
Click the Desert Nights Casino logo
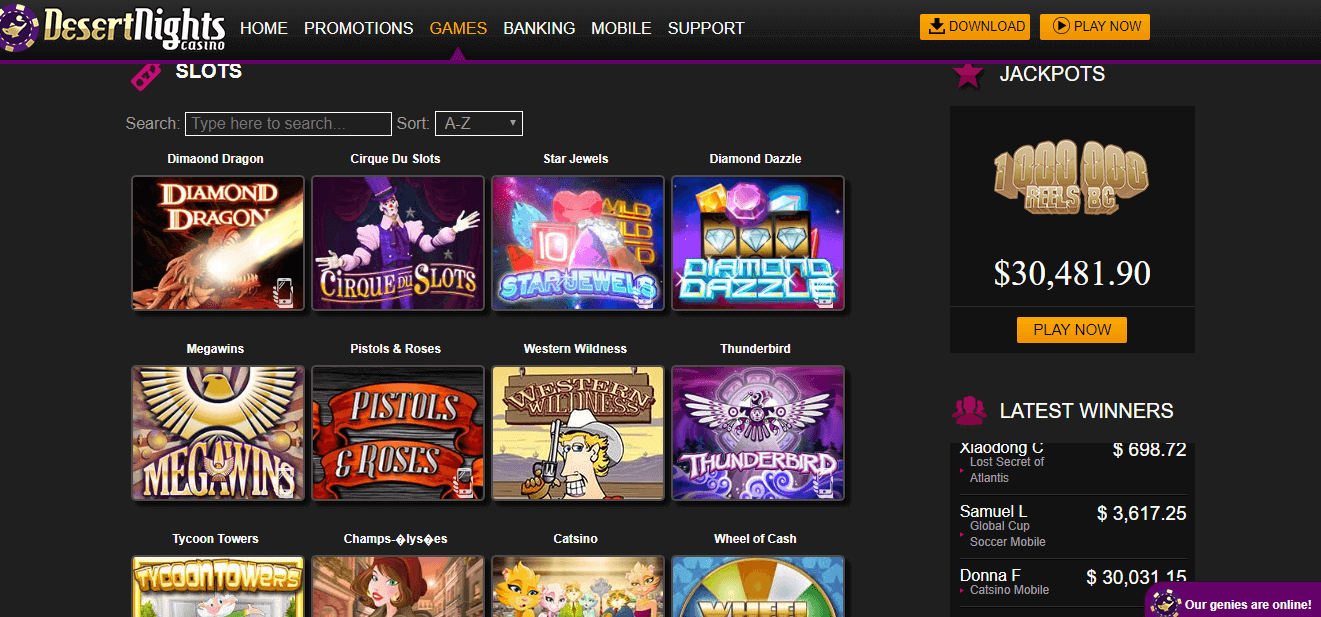112,27
